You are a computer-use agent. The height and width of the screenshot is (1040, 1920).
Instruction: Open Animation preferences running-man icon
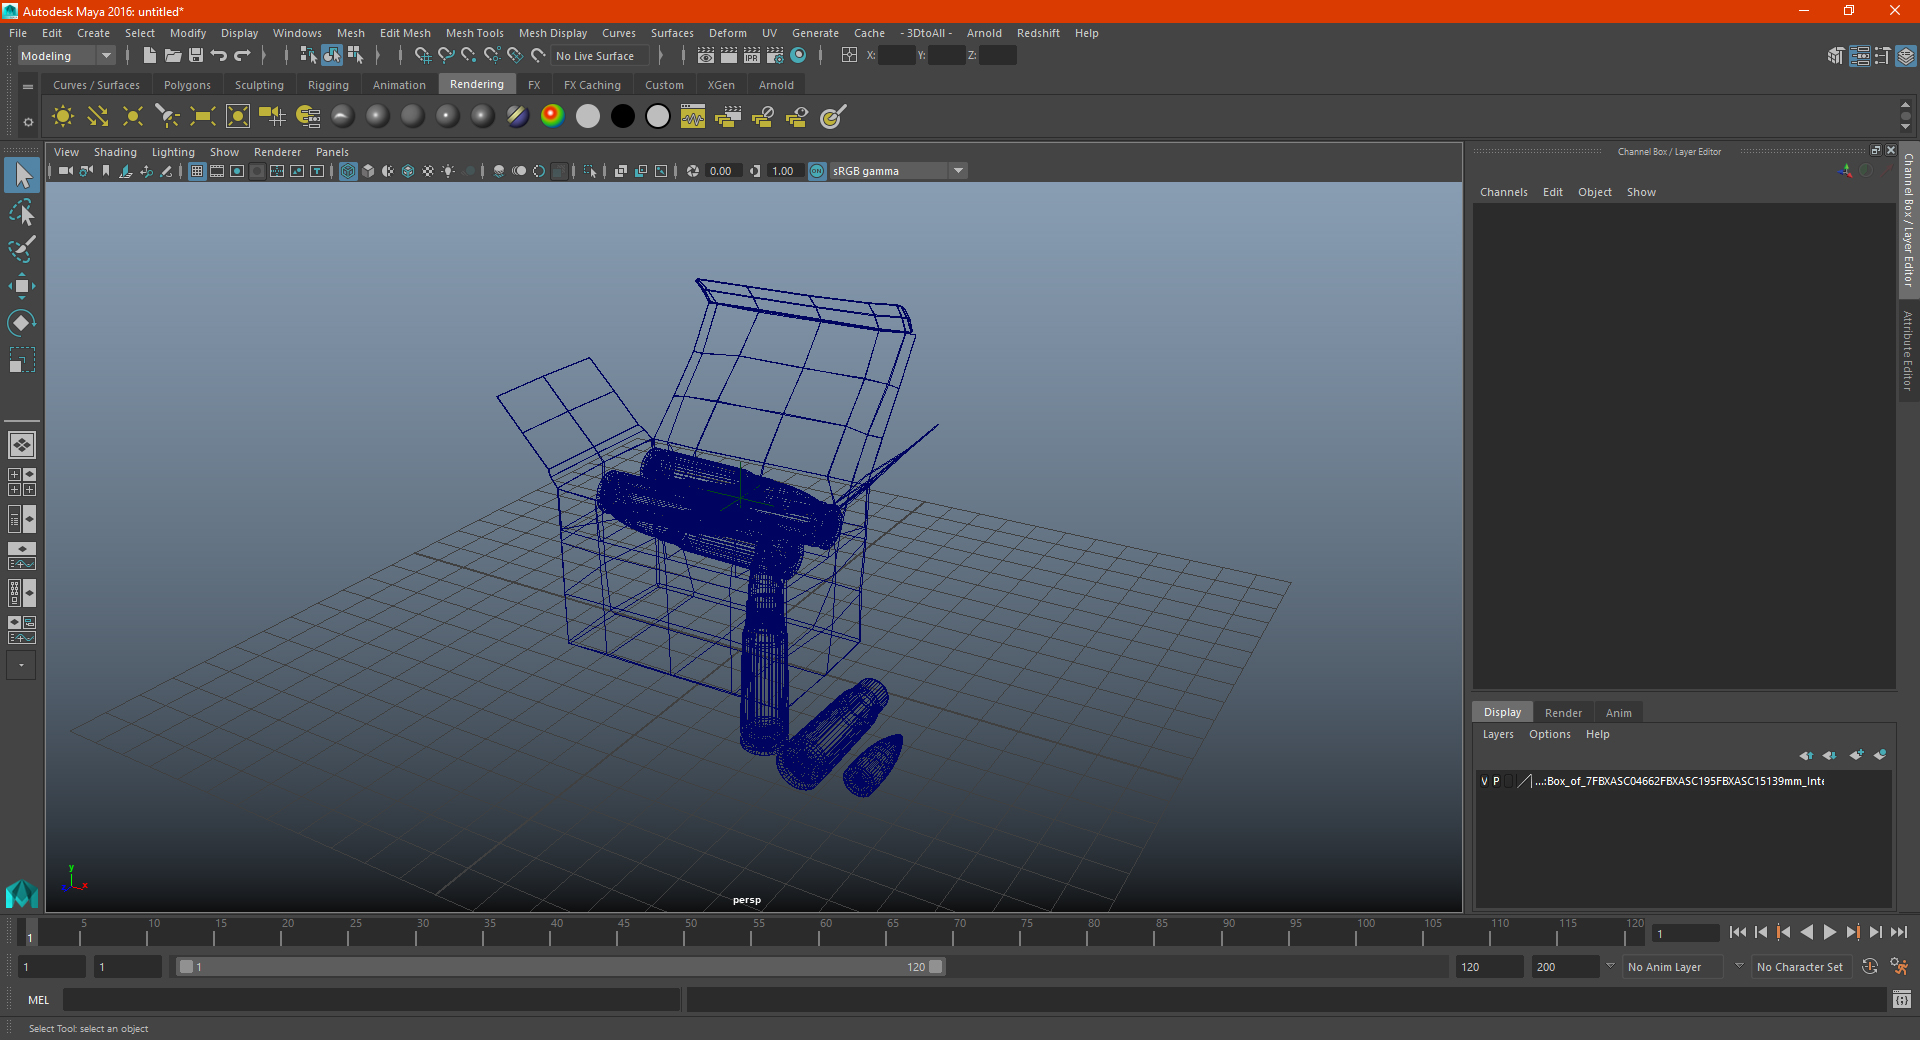pyautogui.click(x=1899, y=967)
